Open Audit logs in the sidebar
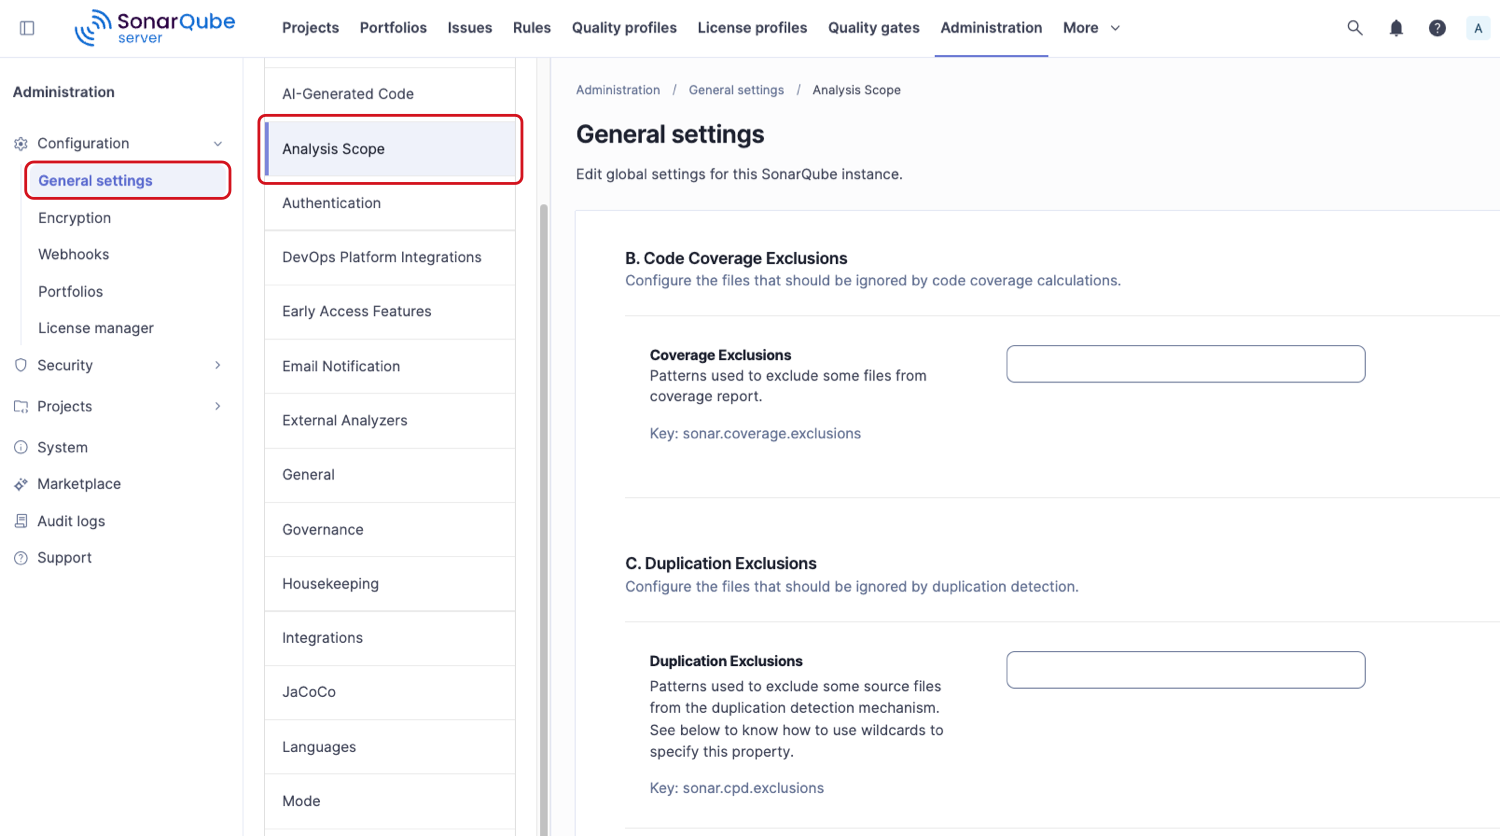The width and height of the screenshot is (1500, 836). click(71, 521)
